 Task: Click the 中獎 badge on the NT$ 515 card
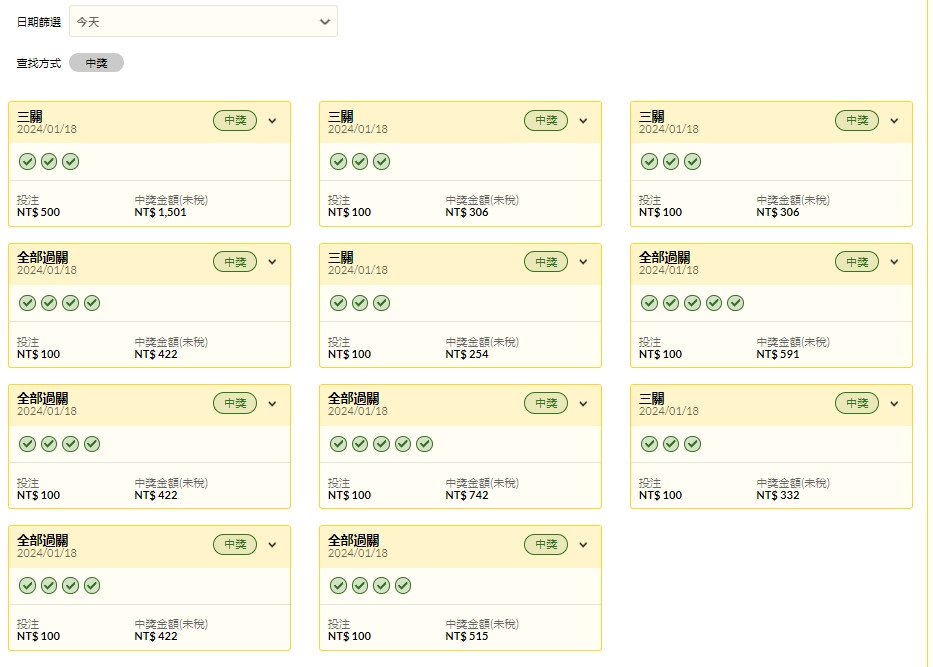coord(546,544)
